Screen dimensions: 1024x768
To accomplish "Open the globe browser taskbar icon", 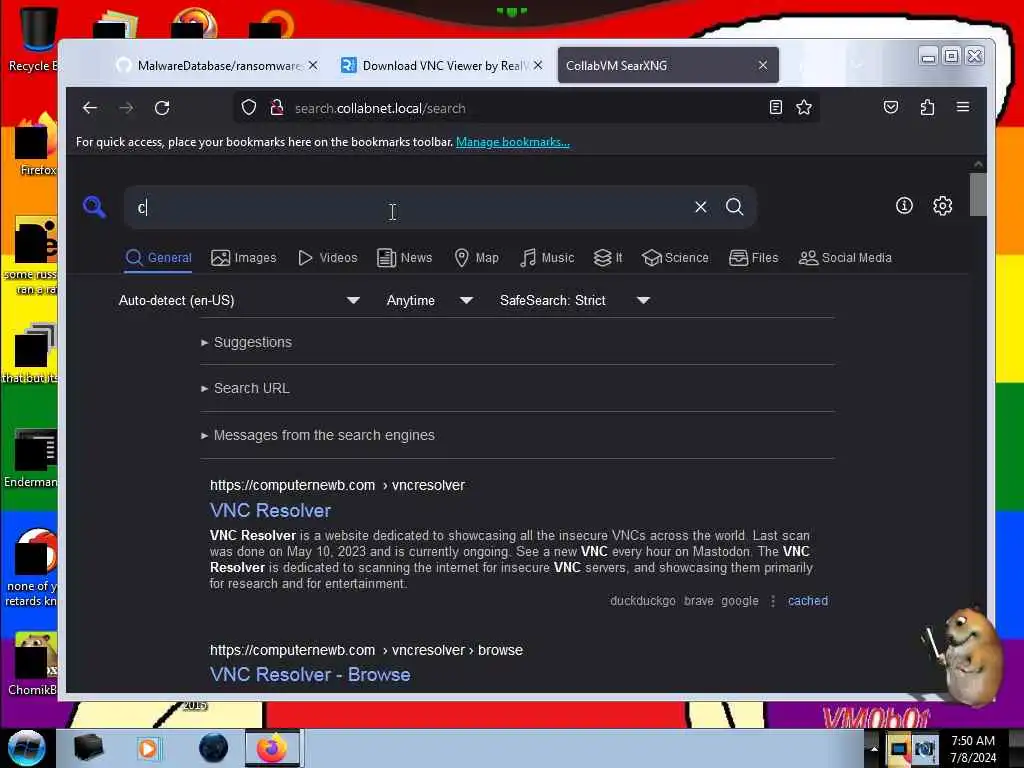I will [x=214, y=748].
